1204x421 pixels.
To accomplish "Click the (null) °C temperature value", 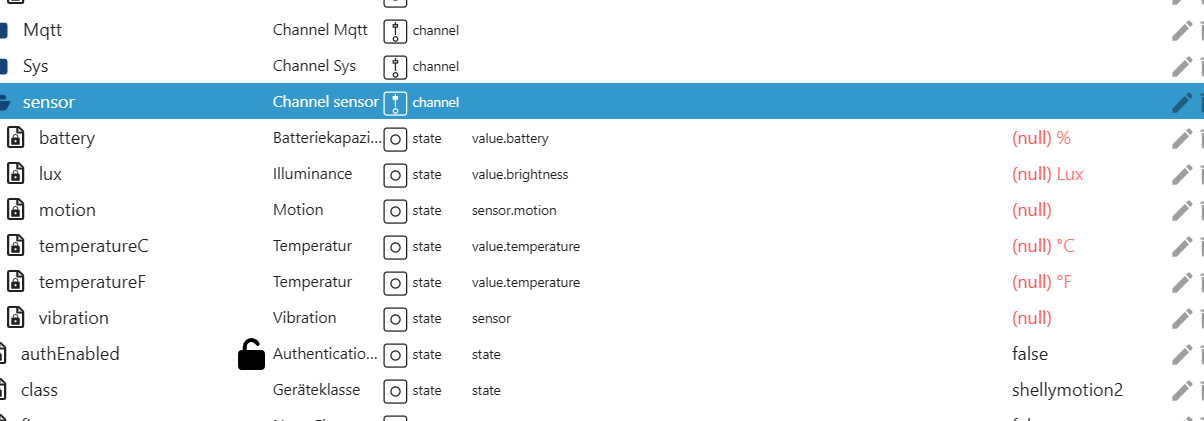I will coord(1043,246).
